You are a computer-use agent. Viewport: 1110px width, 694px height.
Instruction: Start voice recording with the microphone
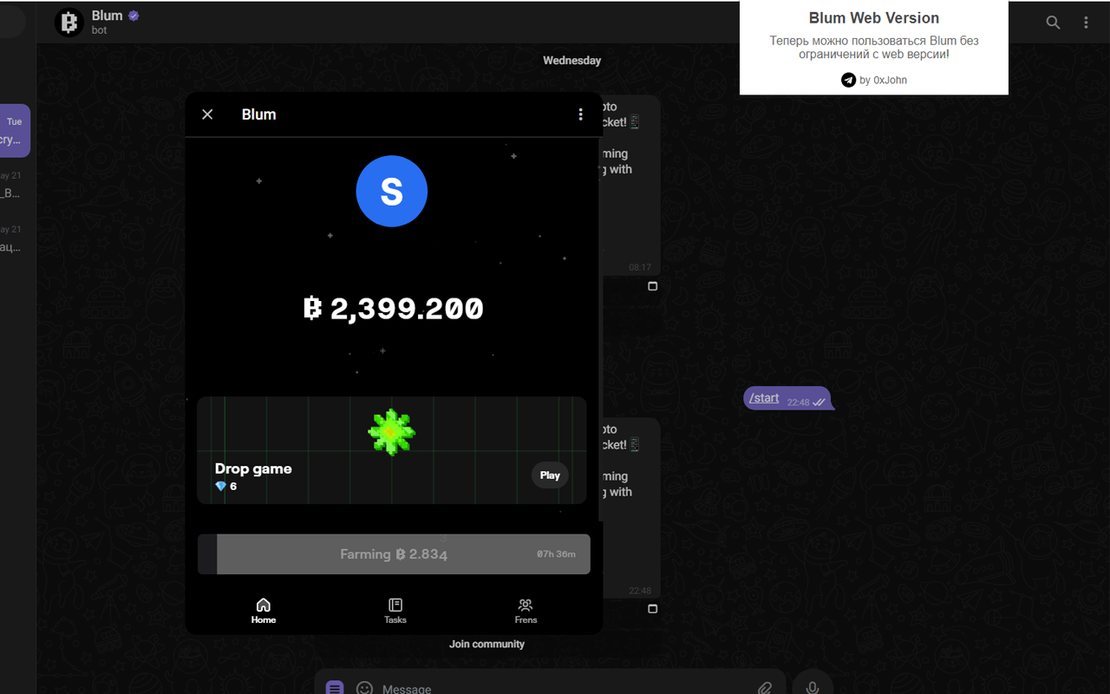pyautogui.click(x=813, y=687)
